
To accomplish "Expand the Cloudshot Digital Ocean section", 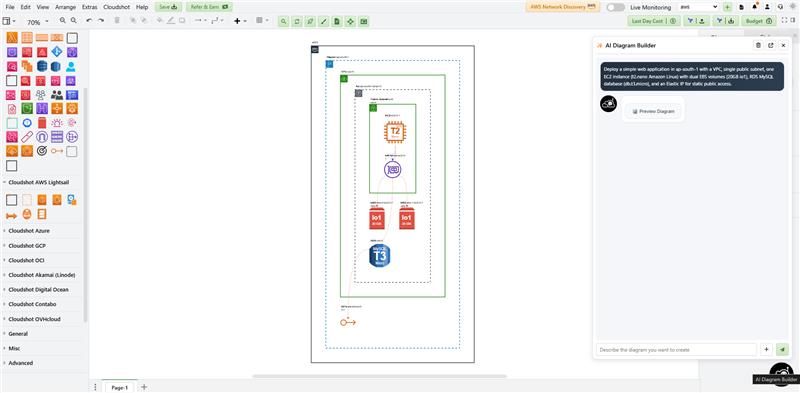I will pyautogui.click(x=38, y=289).
